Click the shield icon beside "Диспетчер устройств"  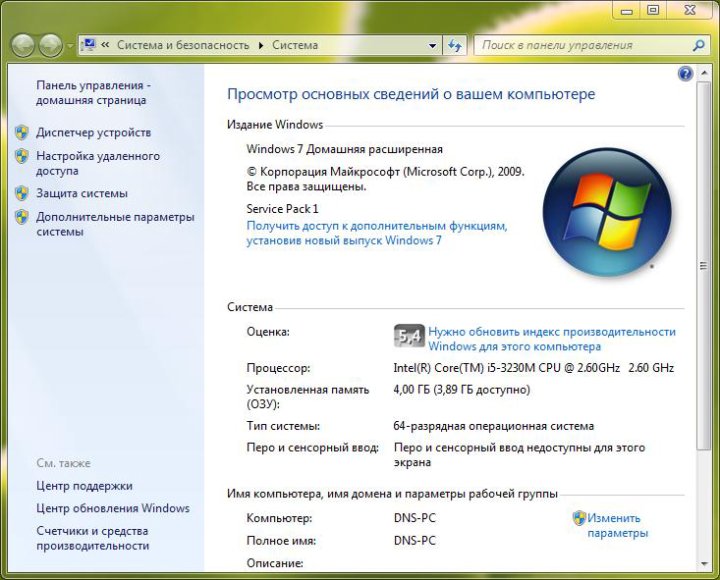22,132
